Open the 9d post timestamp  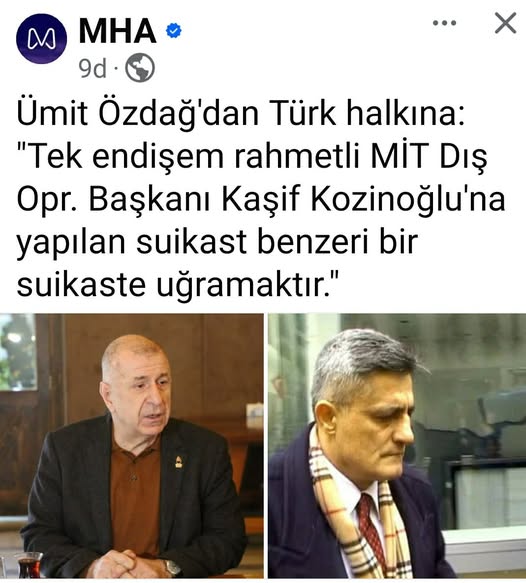point(93,68)
